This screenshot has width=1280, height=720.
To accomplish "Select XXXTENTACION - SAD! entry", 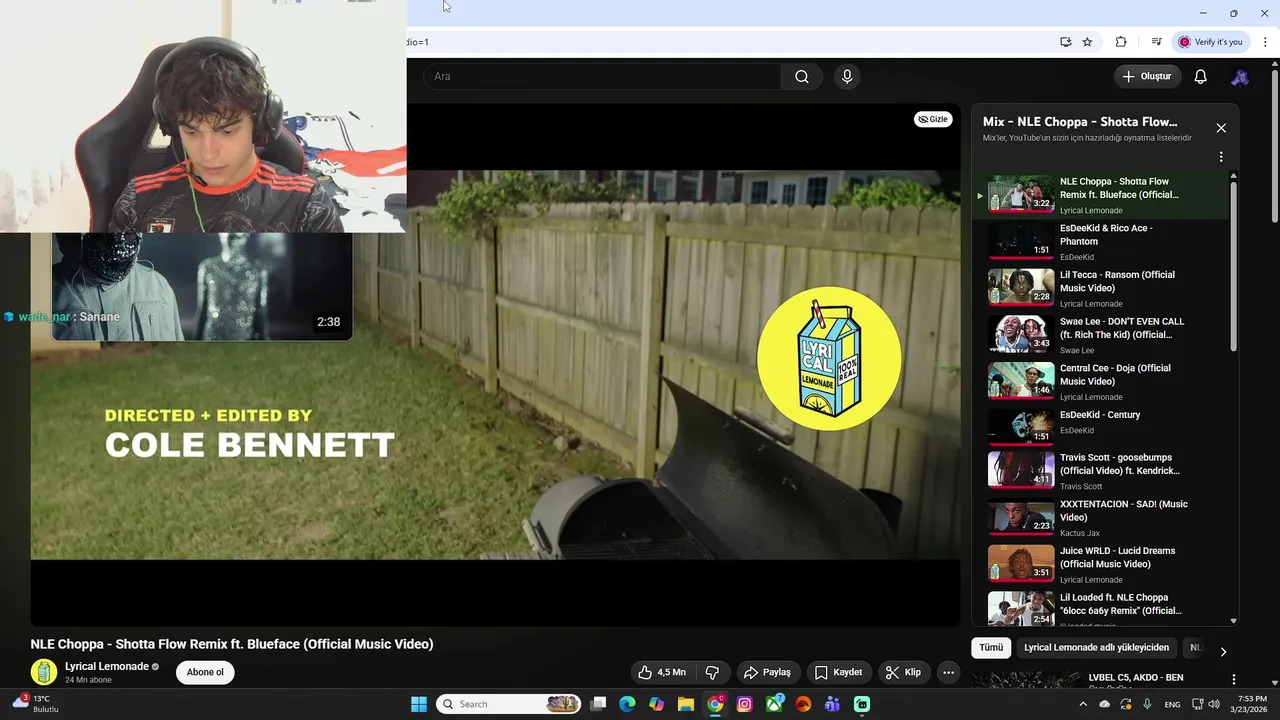I will point(1100,518).
